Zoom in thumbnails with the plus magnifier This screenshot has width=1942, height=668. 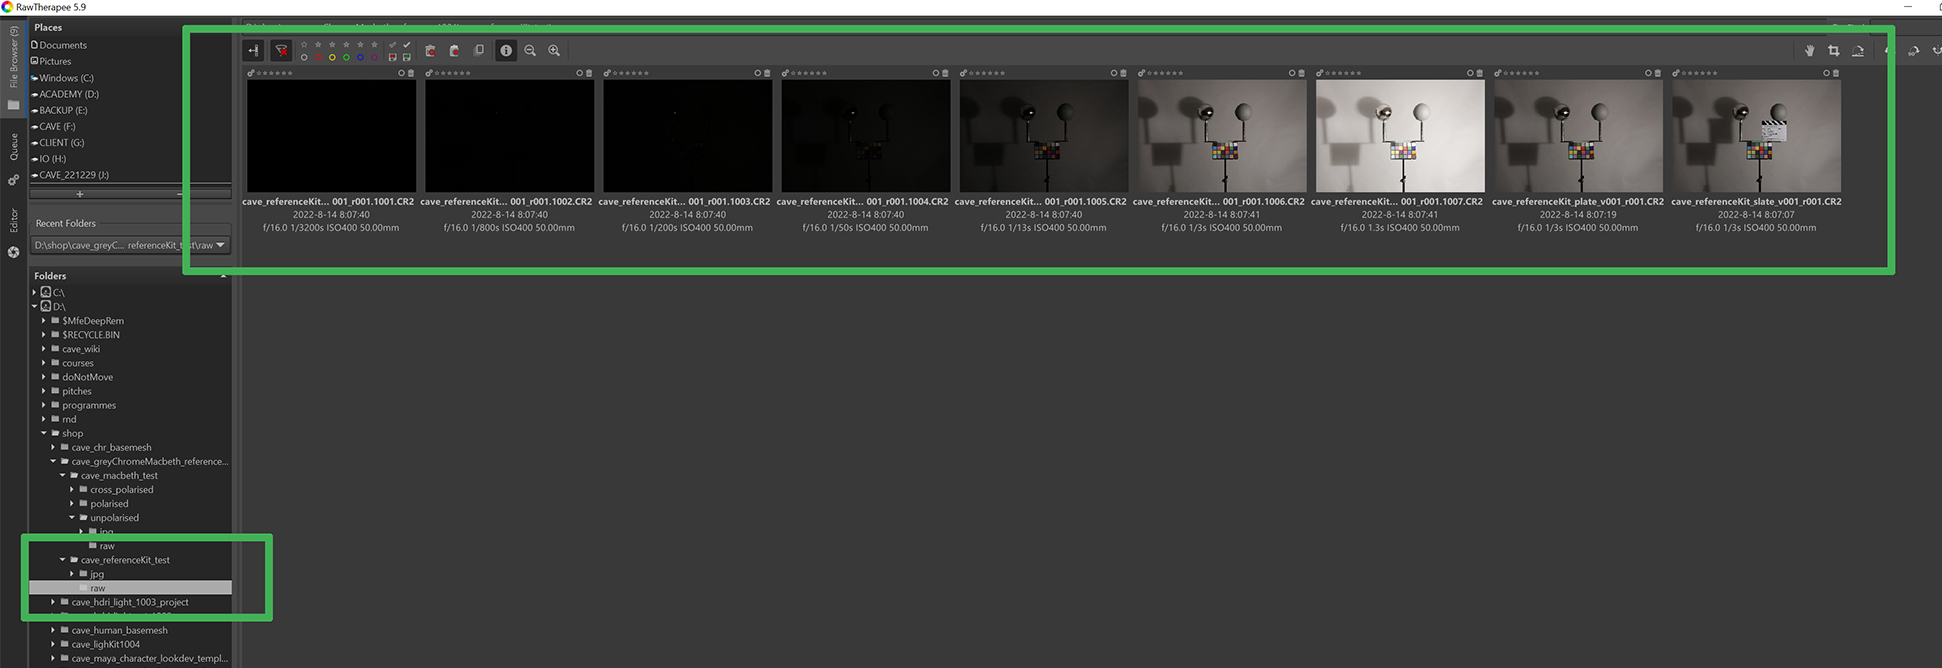(554, 50)
